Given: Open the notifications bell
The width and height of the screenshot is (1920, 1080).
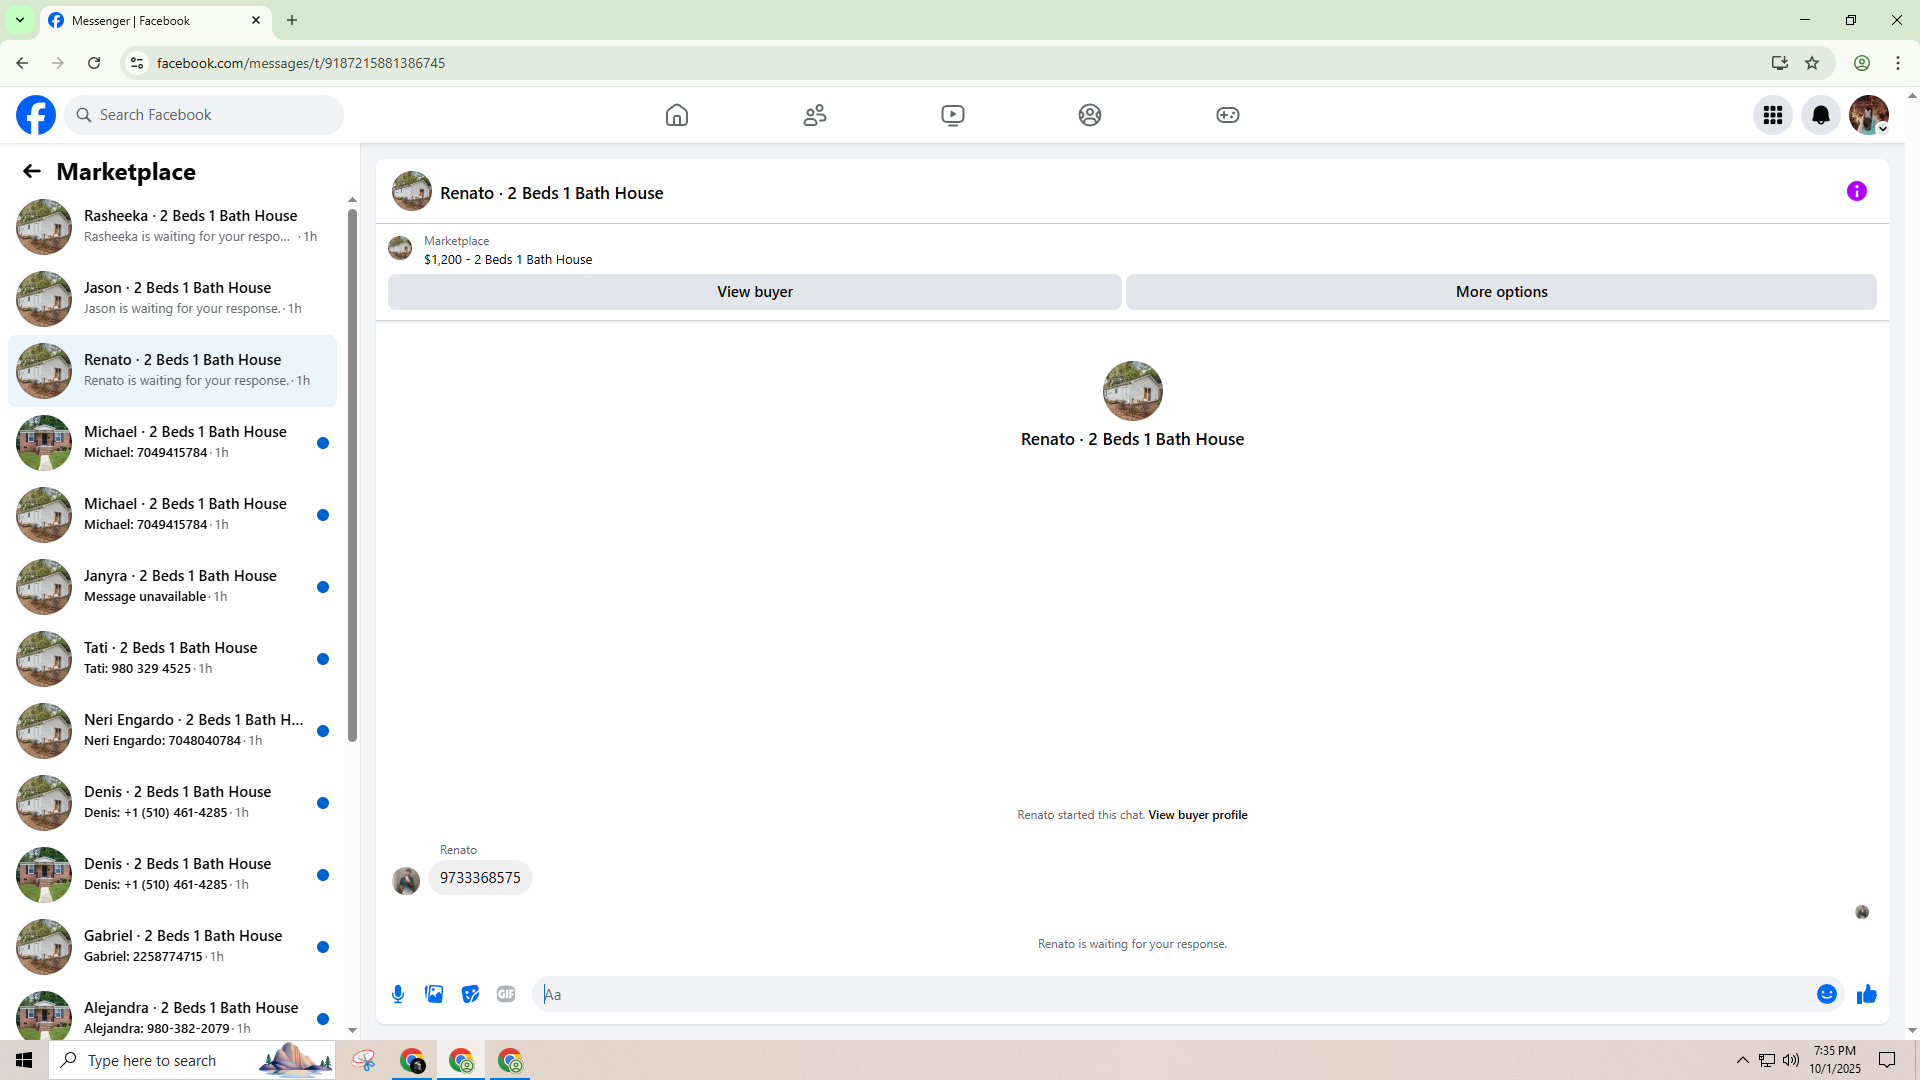Looking at the screenshot, I should [x=1821, y=115].
